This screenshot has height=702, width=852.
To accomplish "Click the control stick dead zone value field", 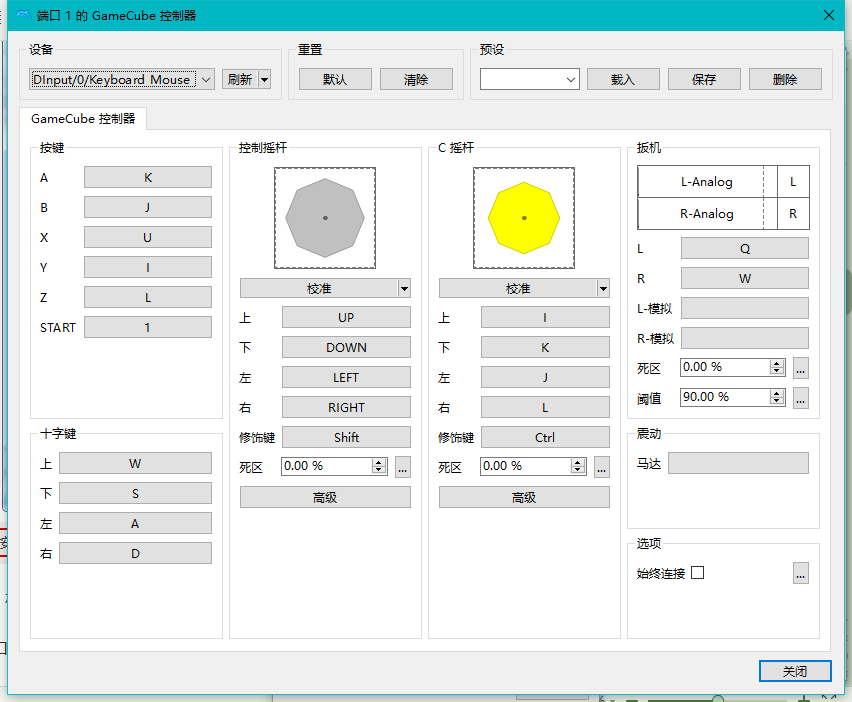I will 327,466.
